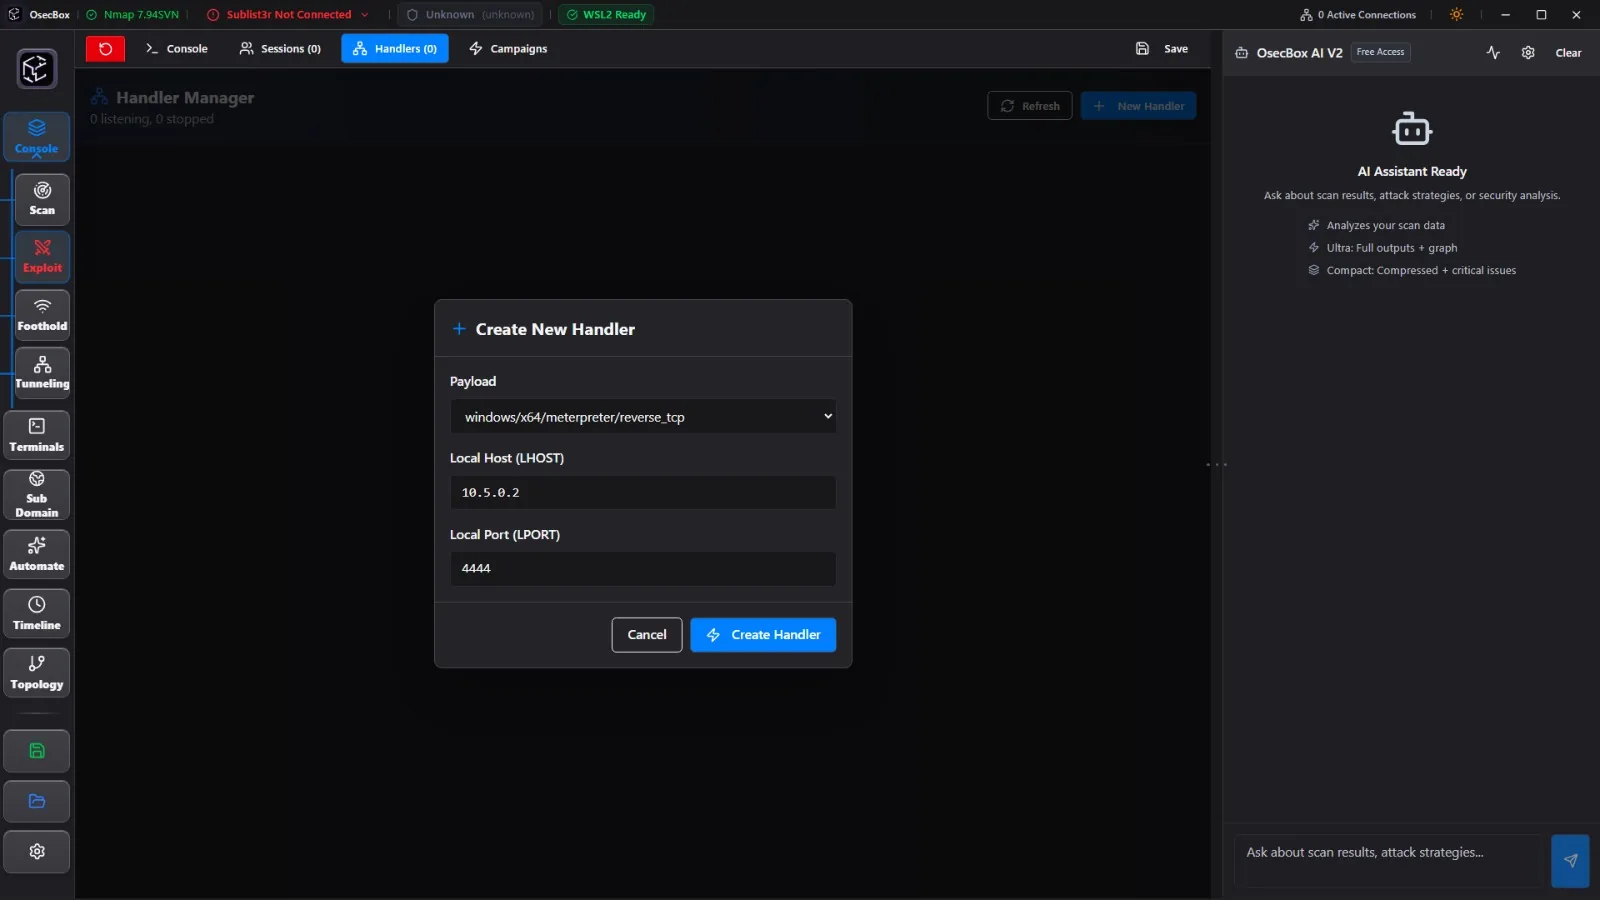Open the Exploit tool in sidebar

click(42, 257)
